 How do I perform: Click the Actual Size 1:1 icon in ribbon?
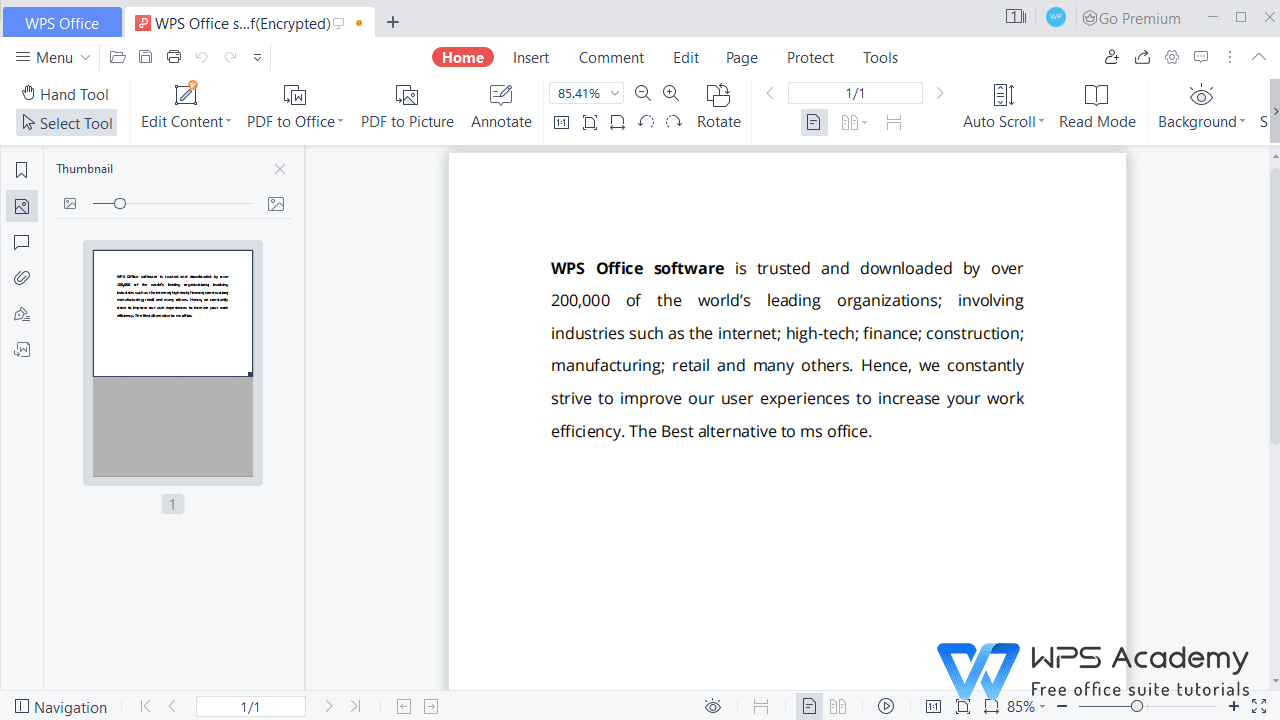[561, 122]
